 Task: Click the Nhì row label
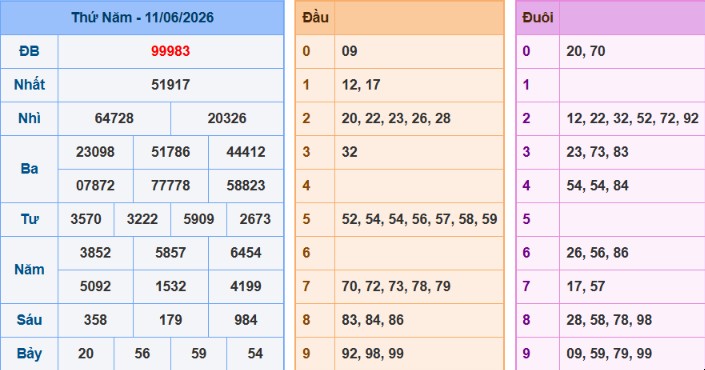(x=29, y=118)
